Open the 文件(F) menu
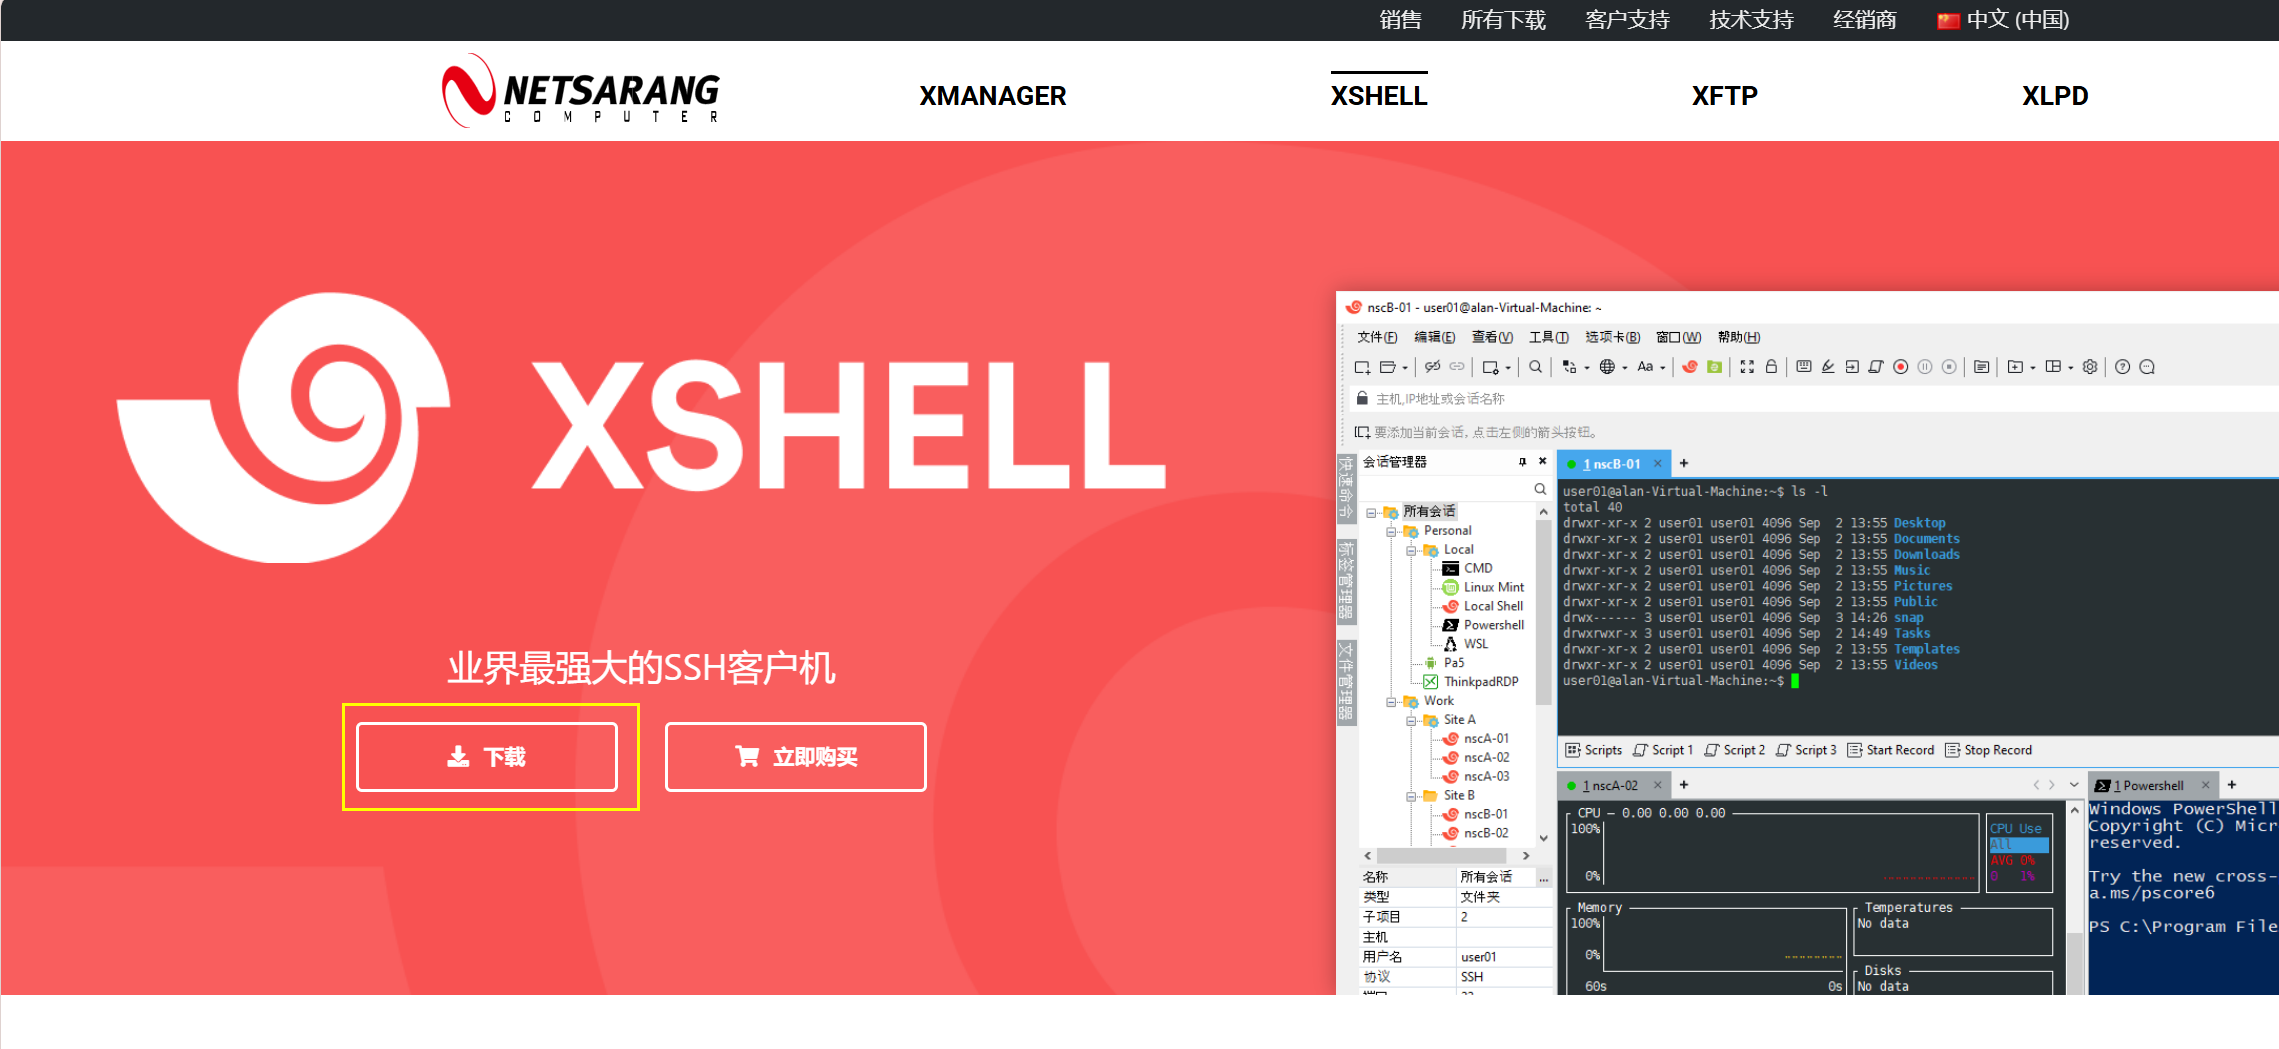The height and width of the screenshot is (1049, 2279). pyautogui.click(x=1377, y=337)
